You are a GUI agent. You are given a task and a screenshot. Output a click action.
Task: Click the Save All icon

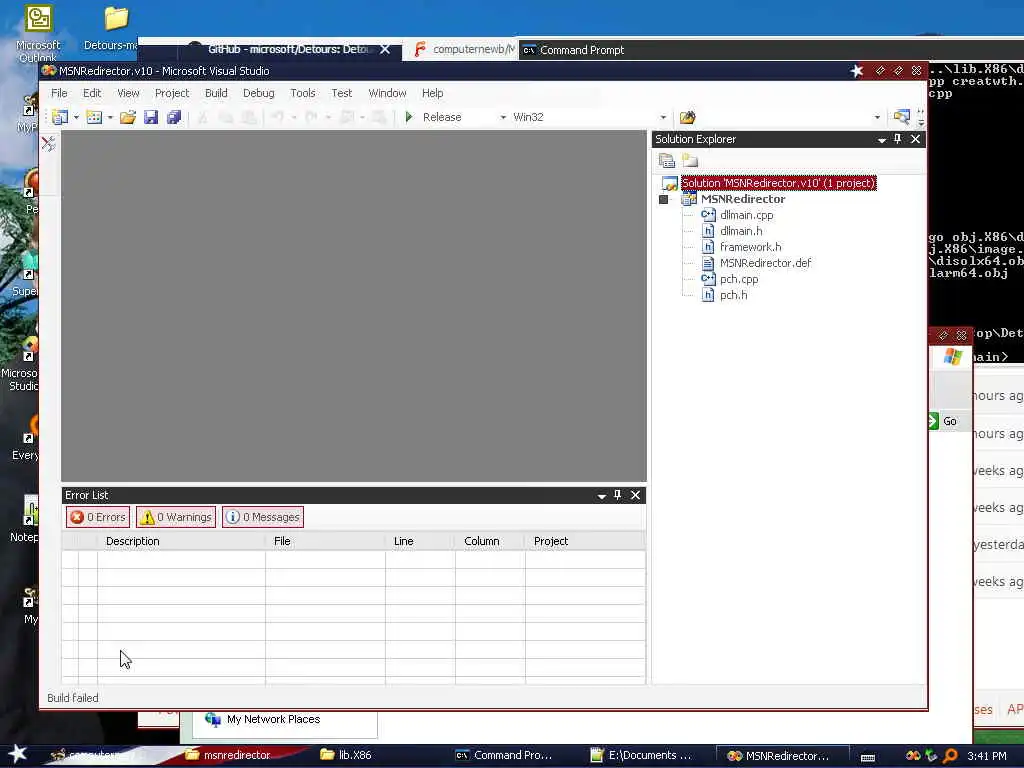click(174, 117)
